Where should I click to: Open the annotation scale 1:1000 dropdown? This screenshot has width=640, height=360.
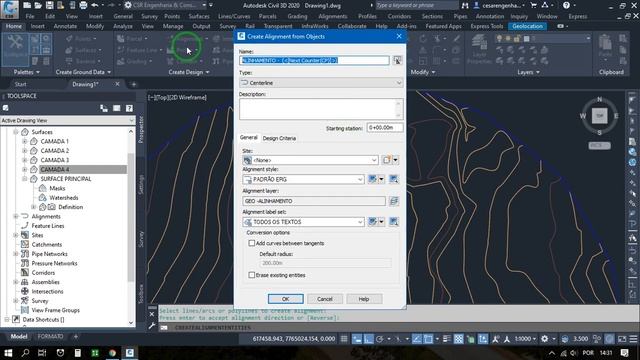coord(526,339)
